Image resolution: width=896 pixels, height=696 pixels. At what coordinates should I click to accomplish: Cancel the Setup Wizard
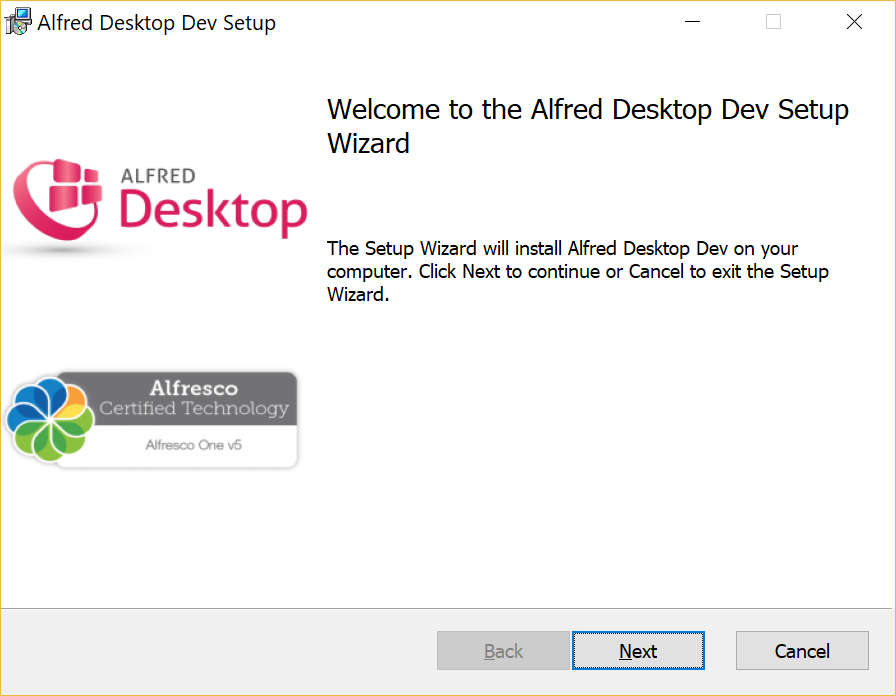tap(802, 651)
